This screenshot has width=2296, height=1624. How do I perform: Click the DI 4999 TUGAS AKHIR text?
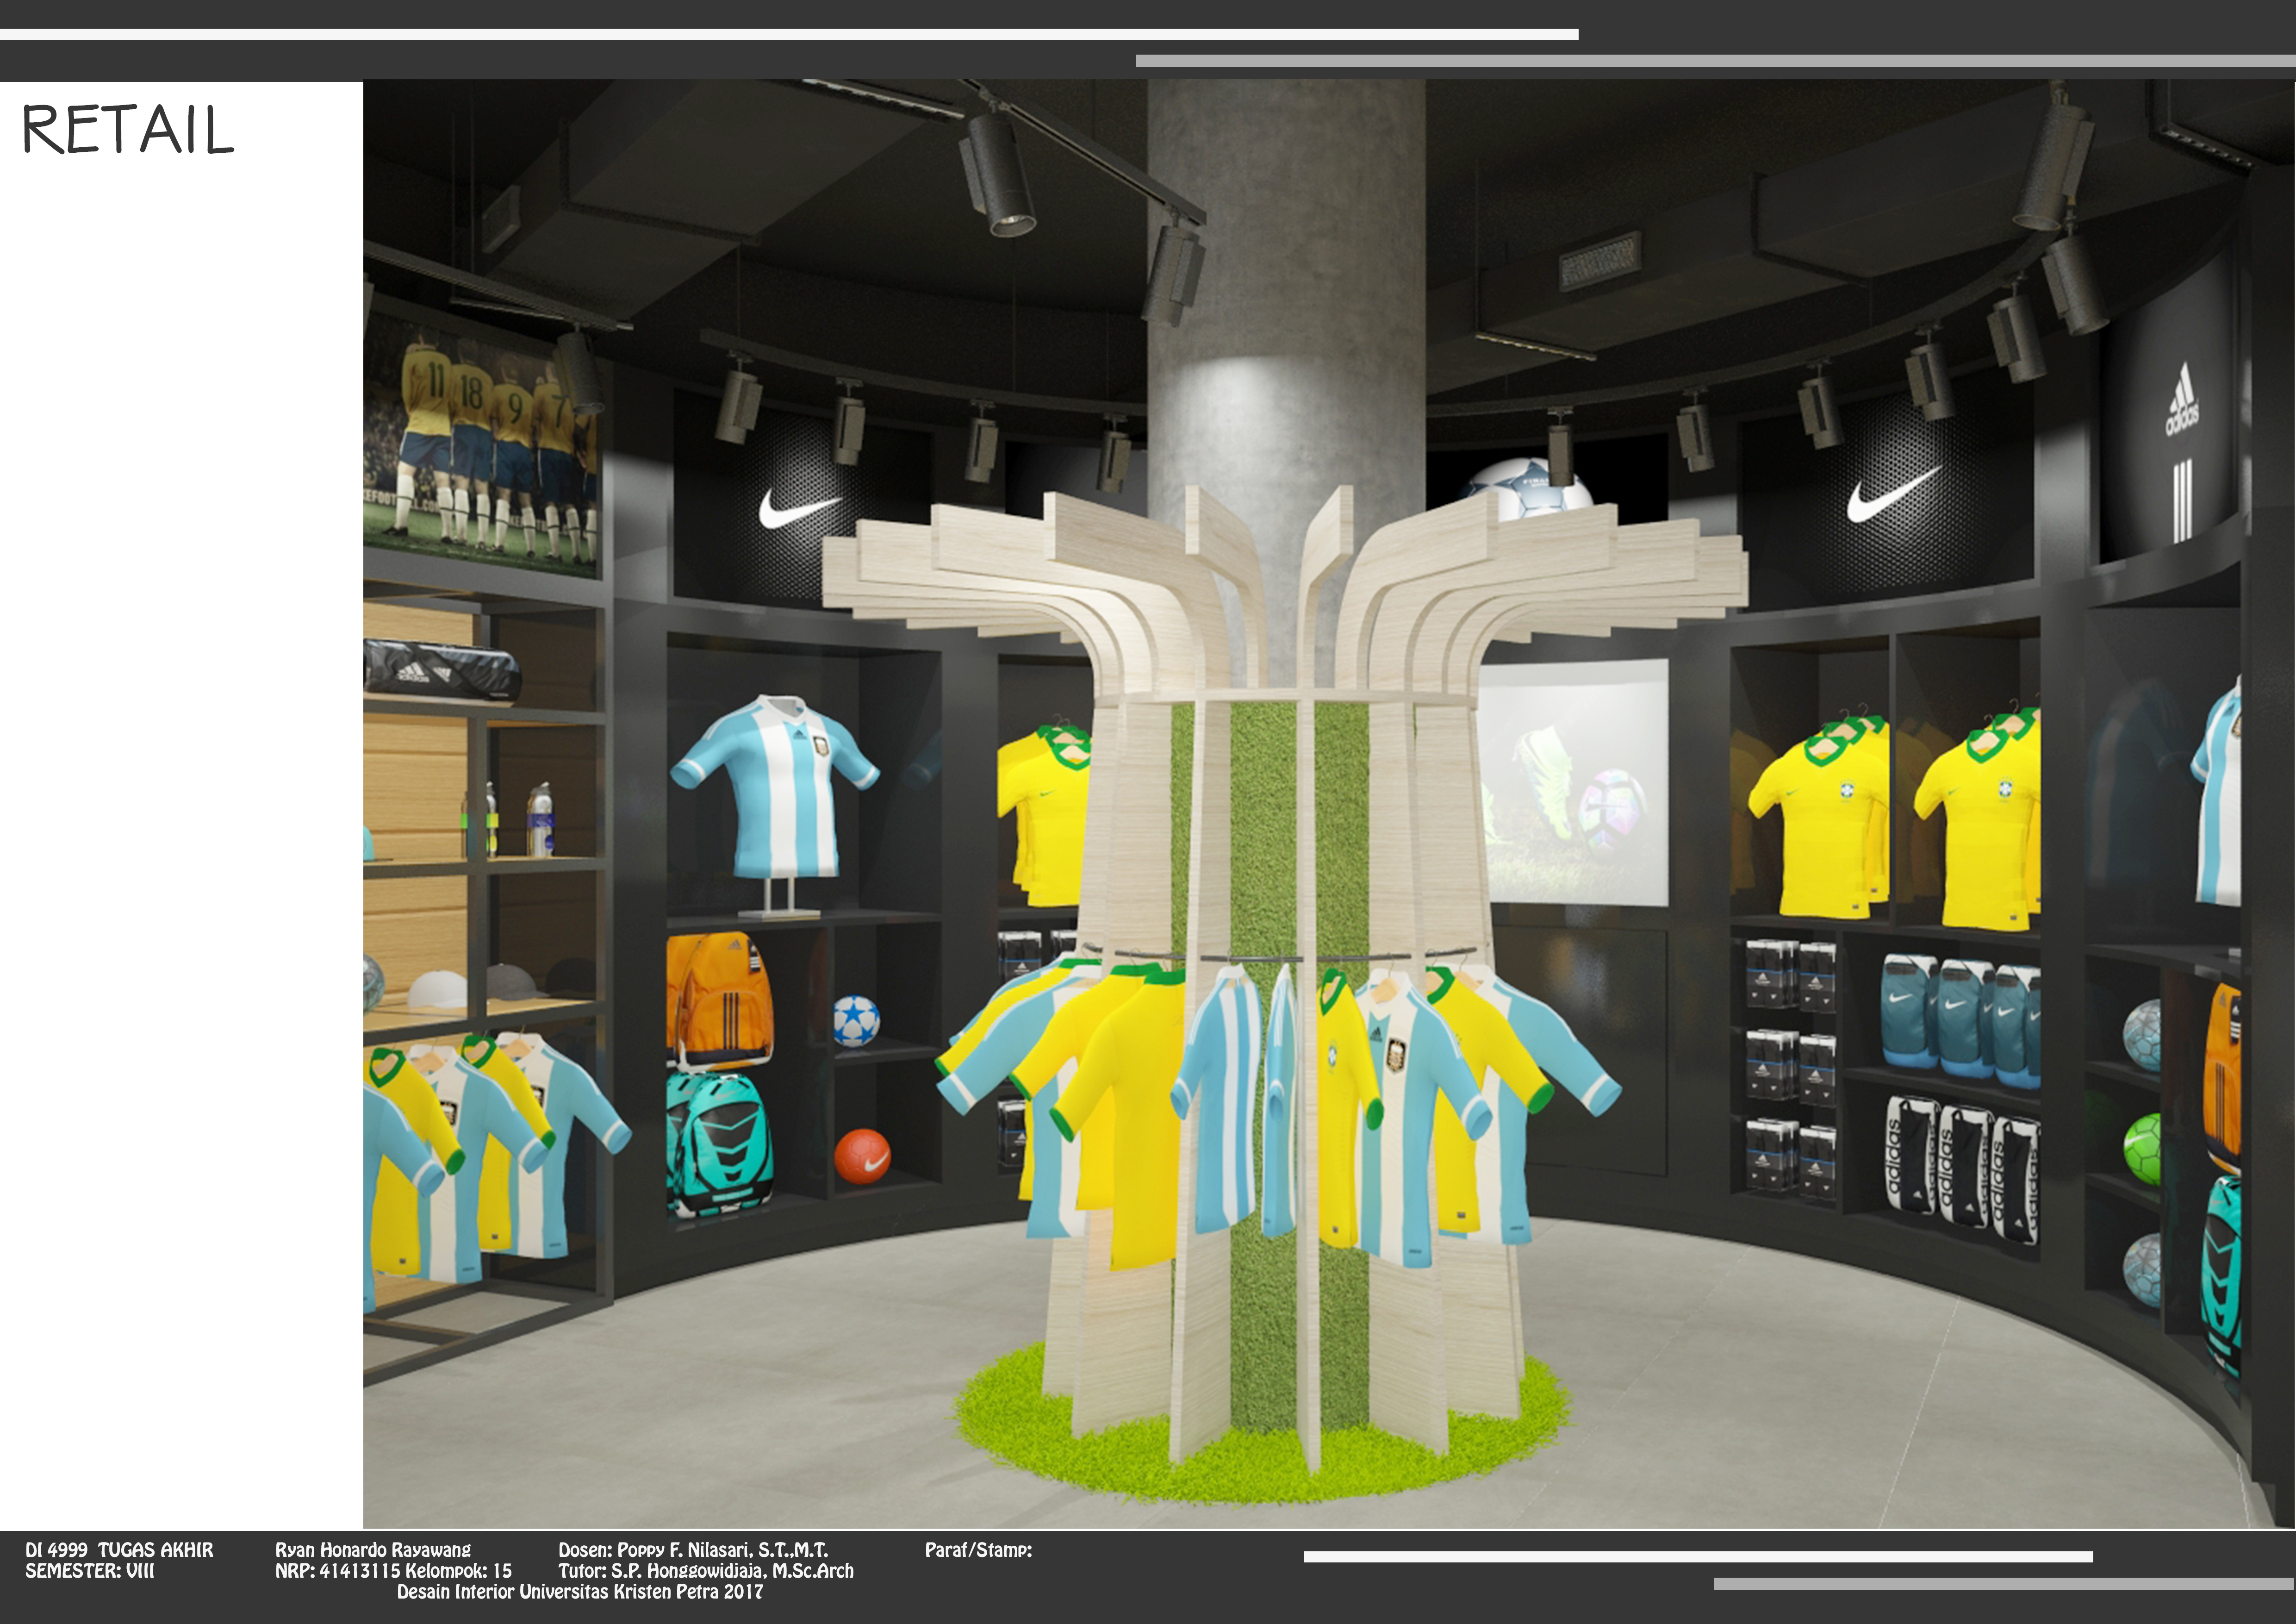pyautogui.click(x=119, y=1550)
